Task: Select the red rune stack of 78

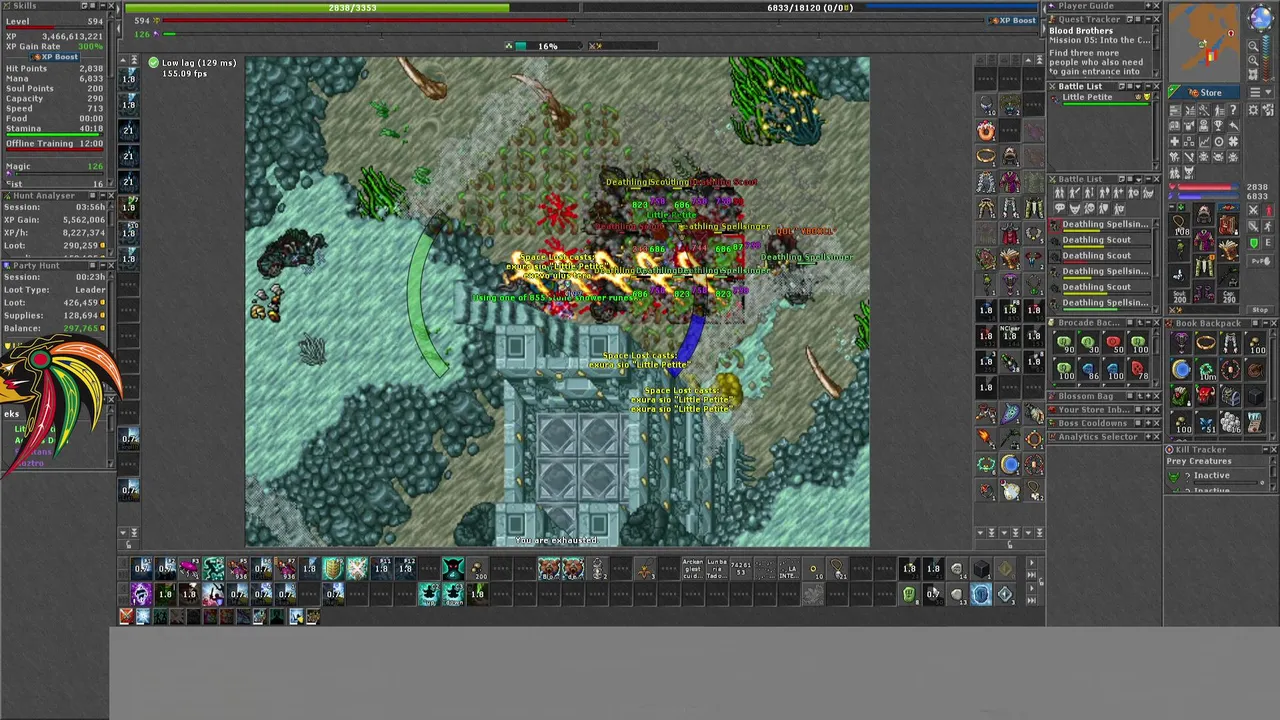Action: pyautogui.click(x=1137, y=370)
